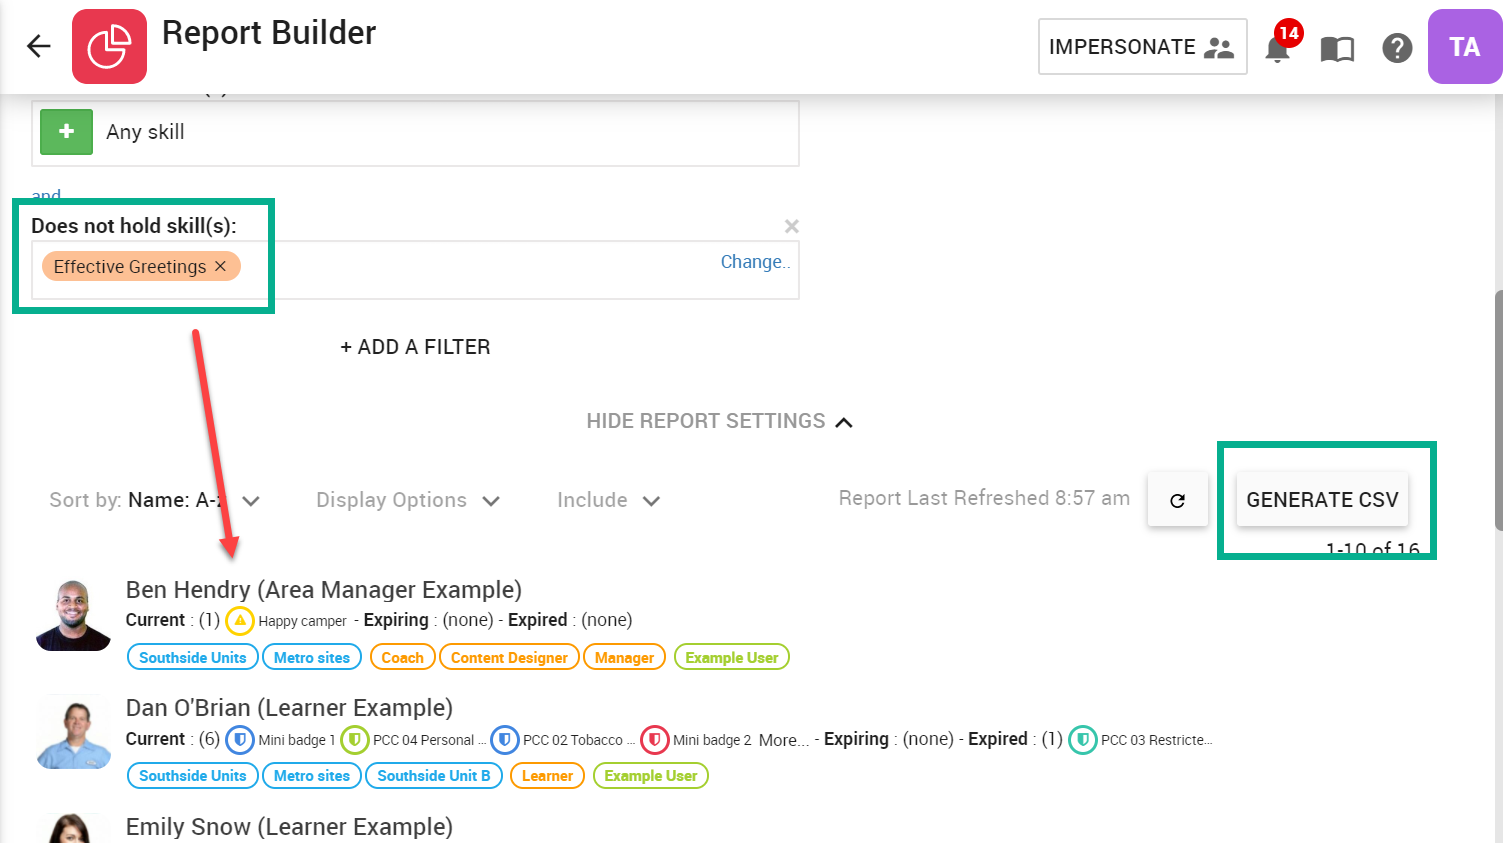Open Ben Hendry (Area Manager Example)
The width and height of the screenshot is (1503, 843).
pos(324,590)
